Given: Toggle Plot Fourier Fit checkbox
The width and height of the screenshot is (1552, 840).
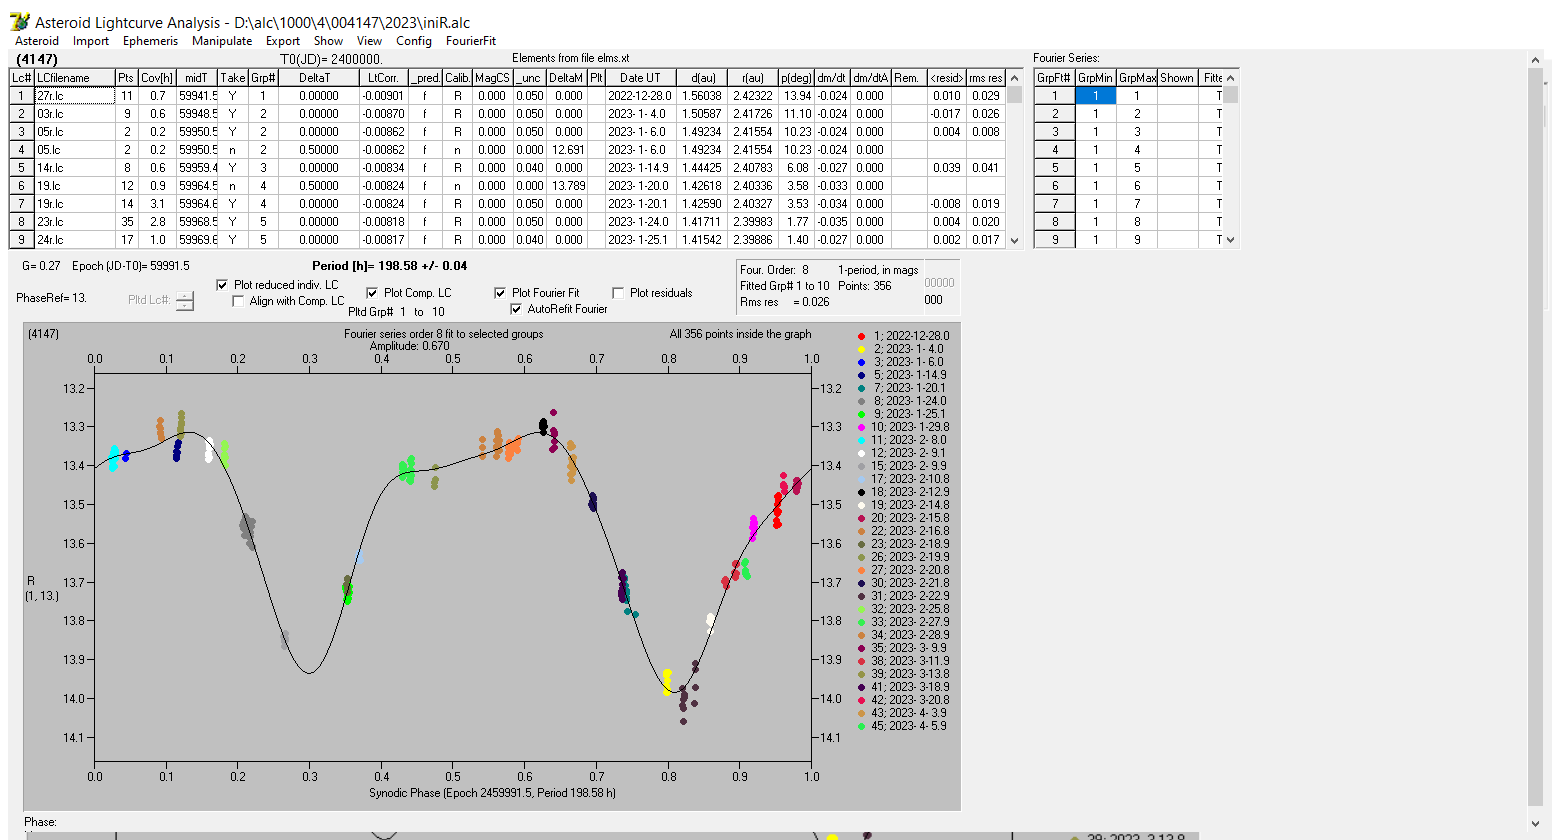Looking at the screenshot, I should 500,293.
